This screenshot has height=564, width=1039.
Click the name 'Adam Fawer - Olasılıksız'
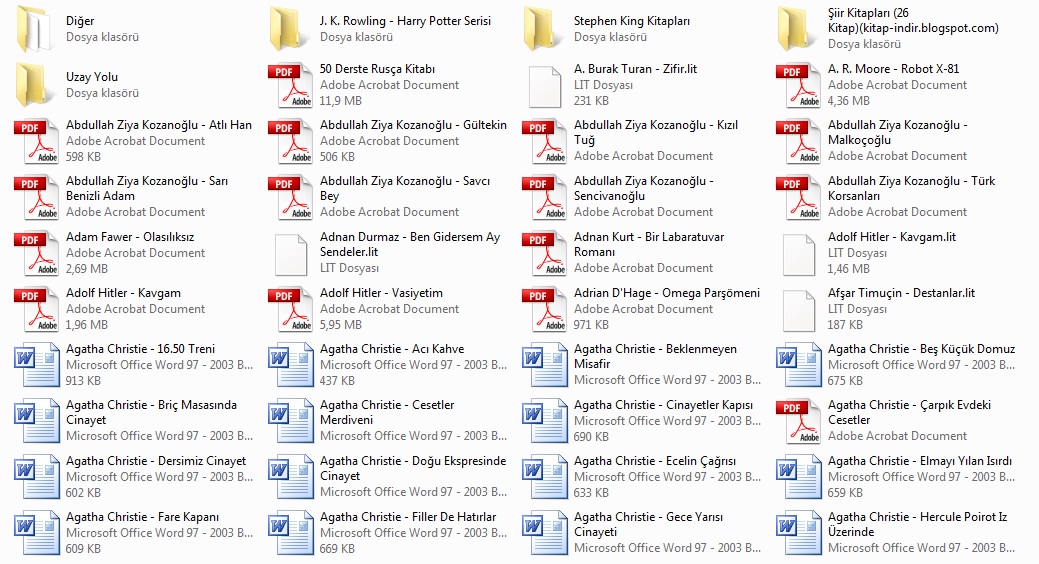coord(130,237)
